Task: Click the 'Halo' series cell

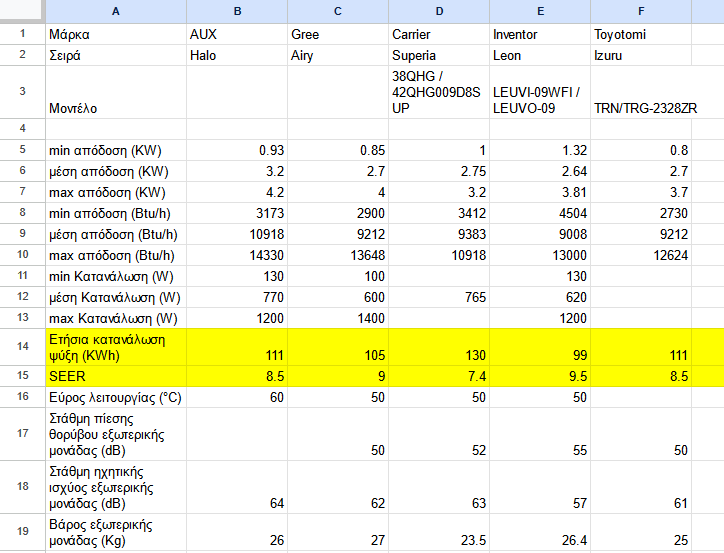Action: pos(237,55)
